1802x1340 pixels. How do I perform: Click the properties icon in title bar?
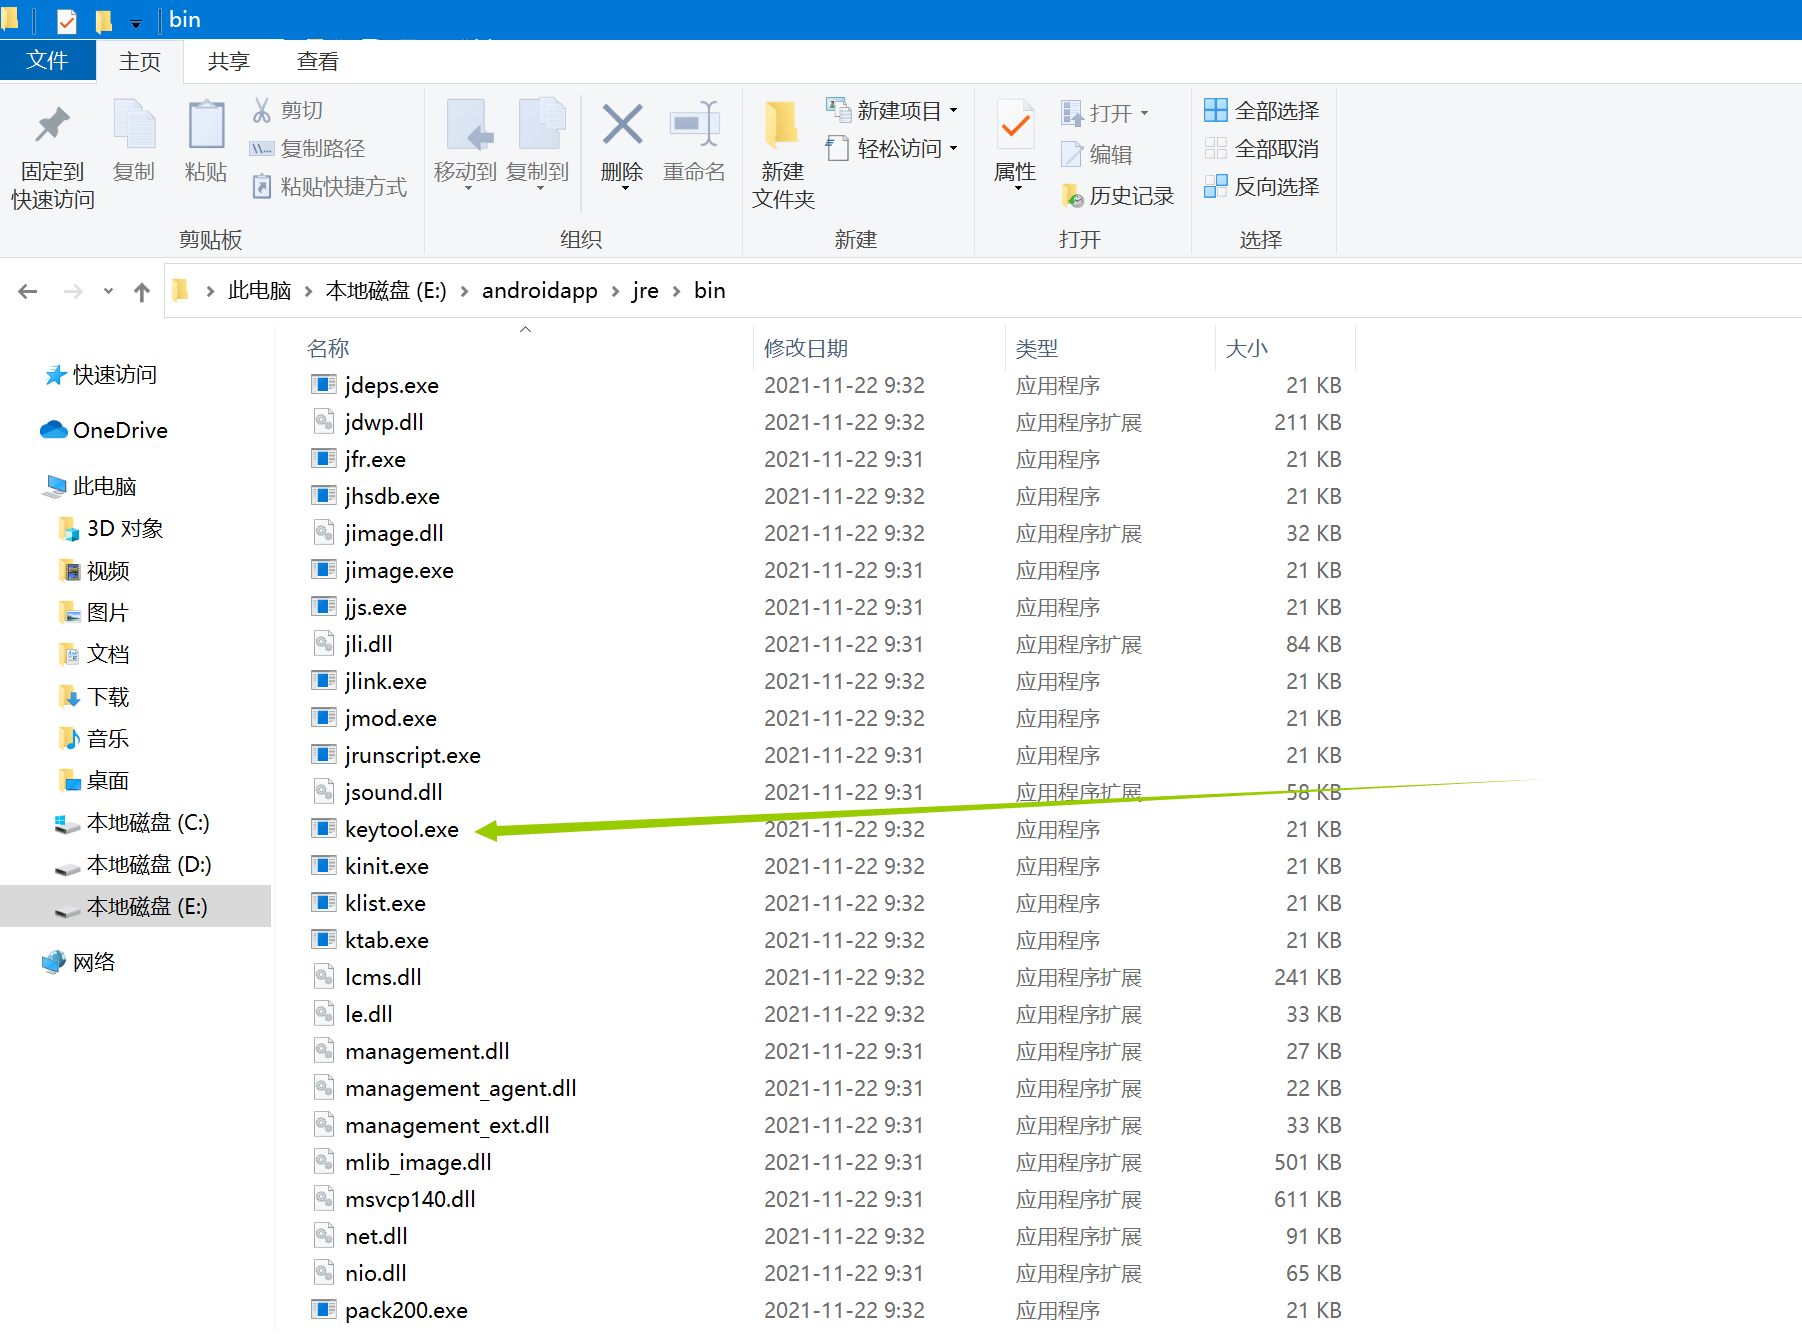tap(67, 20)
